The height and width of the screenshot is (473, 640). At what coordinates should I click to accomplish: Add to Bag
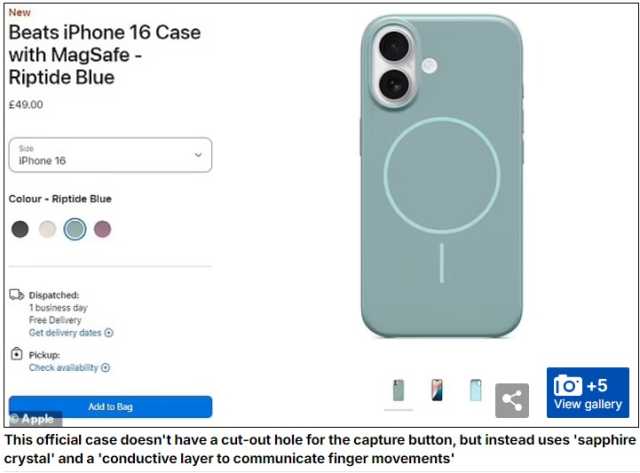coord(110,406)
